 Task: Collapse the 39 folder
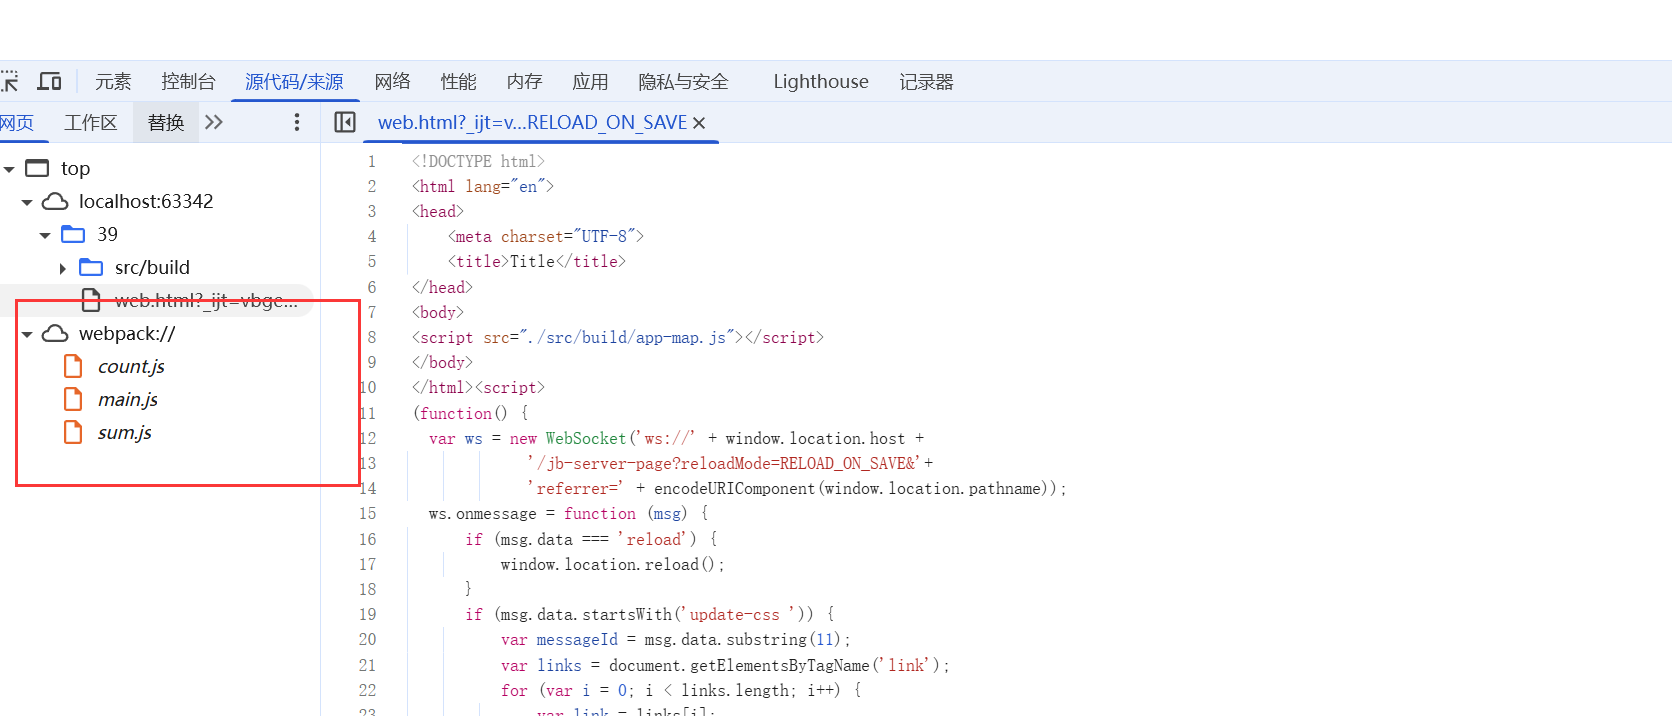(45, 235)
